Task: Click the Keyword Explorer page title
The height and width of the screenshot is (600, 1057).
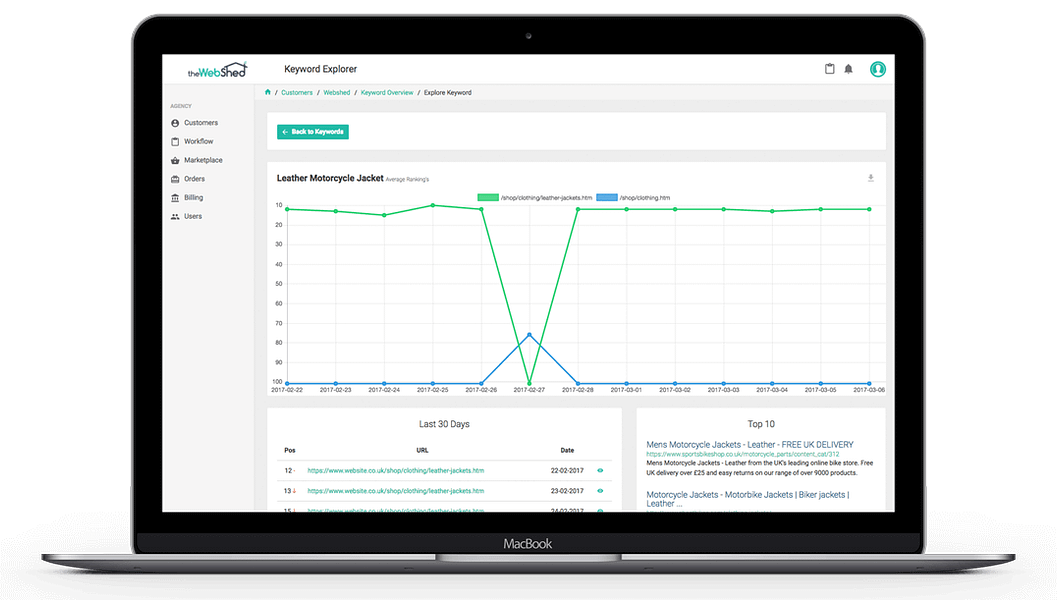Action: coord(320,69)
